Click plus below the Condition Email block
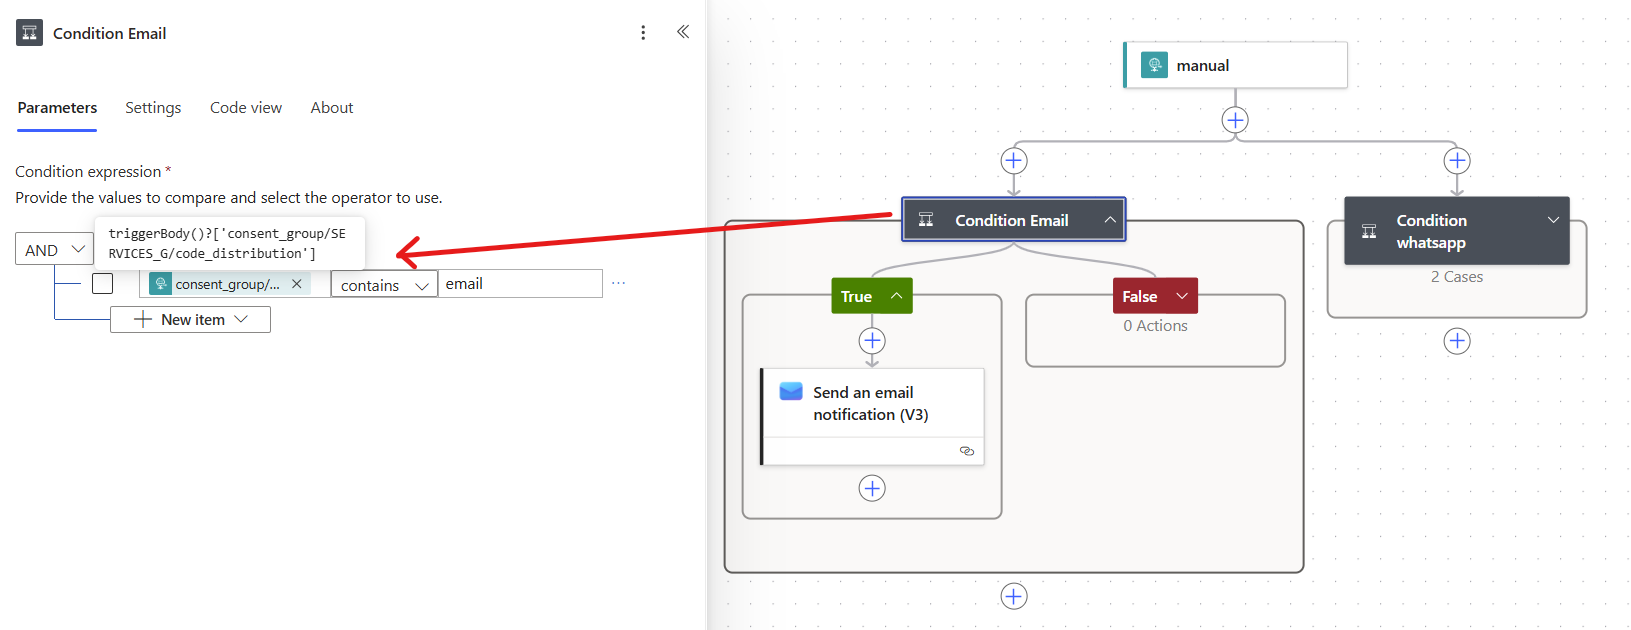1631x630 pixels. [1014, 596]
